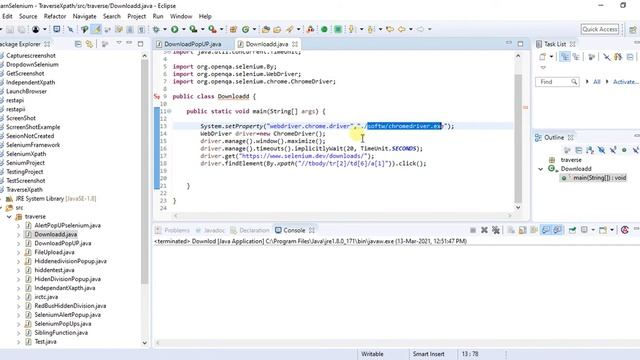The height and width of the screenshot is (360, 640).
Task: Click the Quick Access search field
Action: pyautogui.click(x=600, y=29)
